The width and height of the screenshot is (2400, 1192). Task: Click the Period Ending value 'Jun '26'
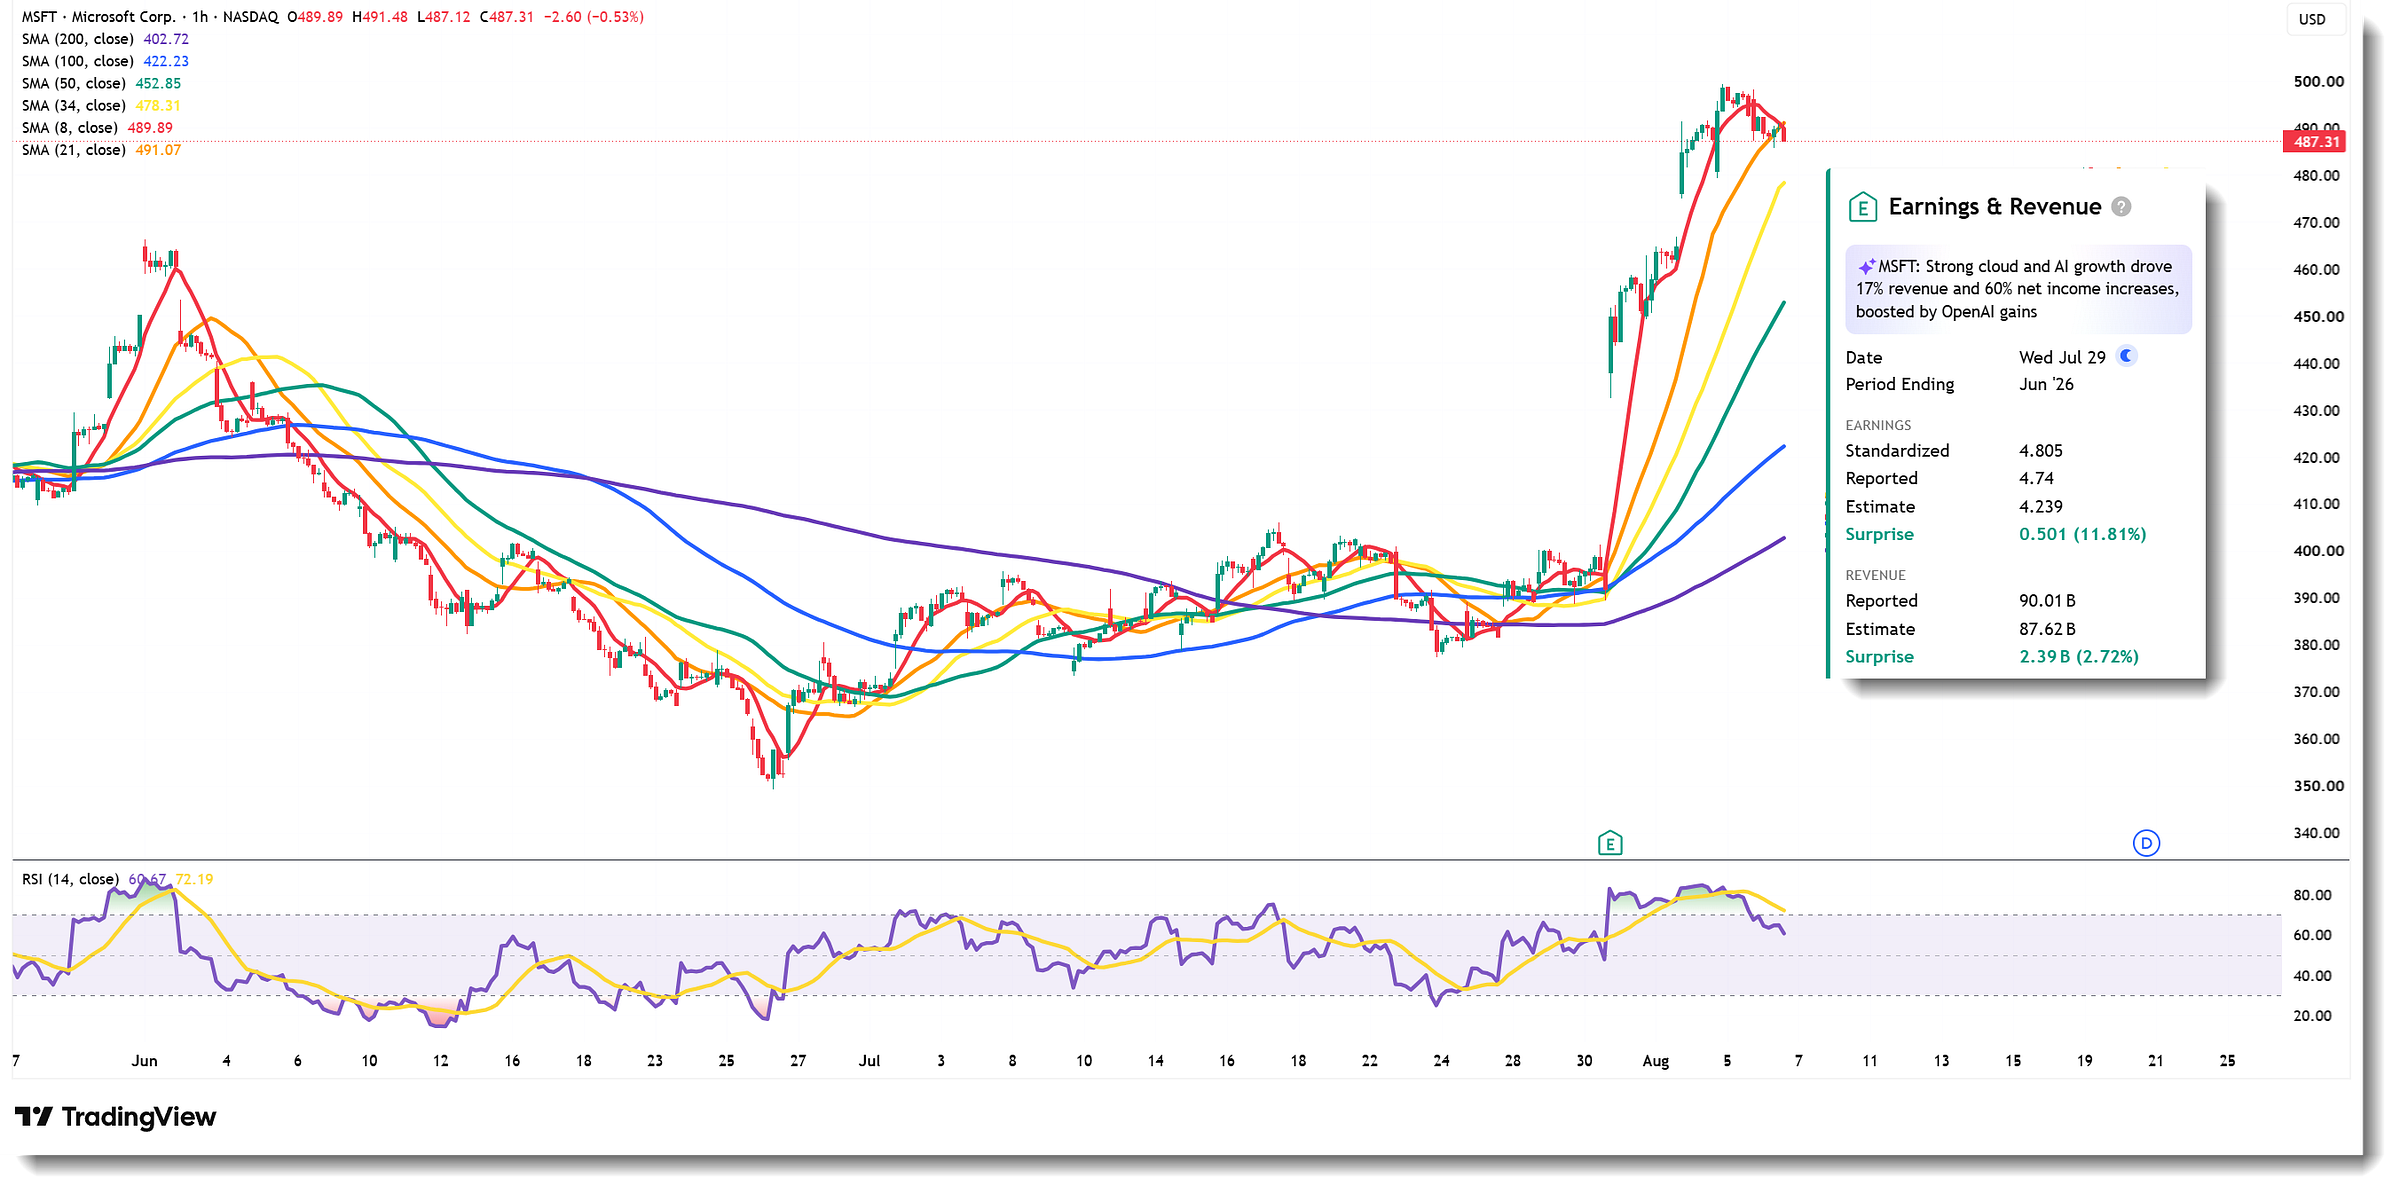(2046, 384)
